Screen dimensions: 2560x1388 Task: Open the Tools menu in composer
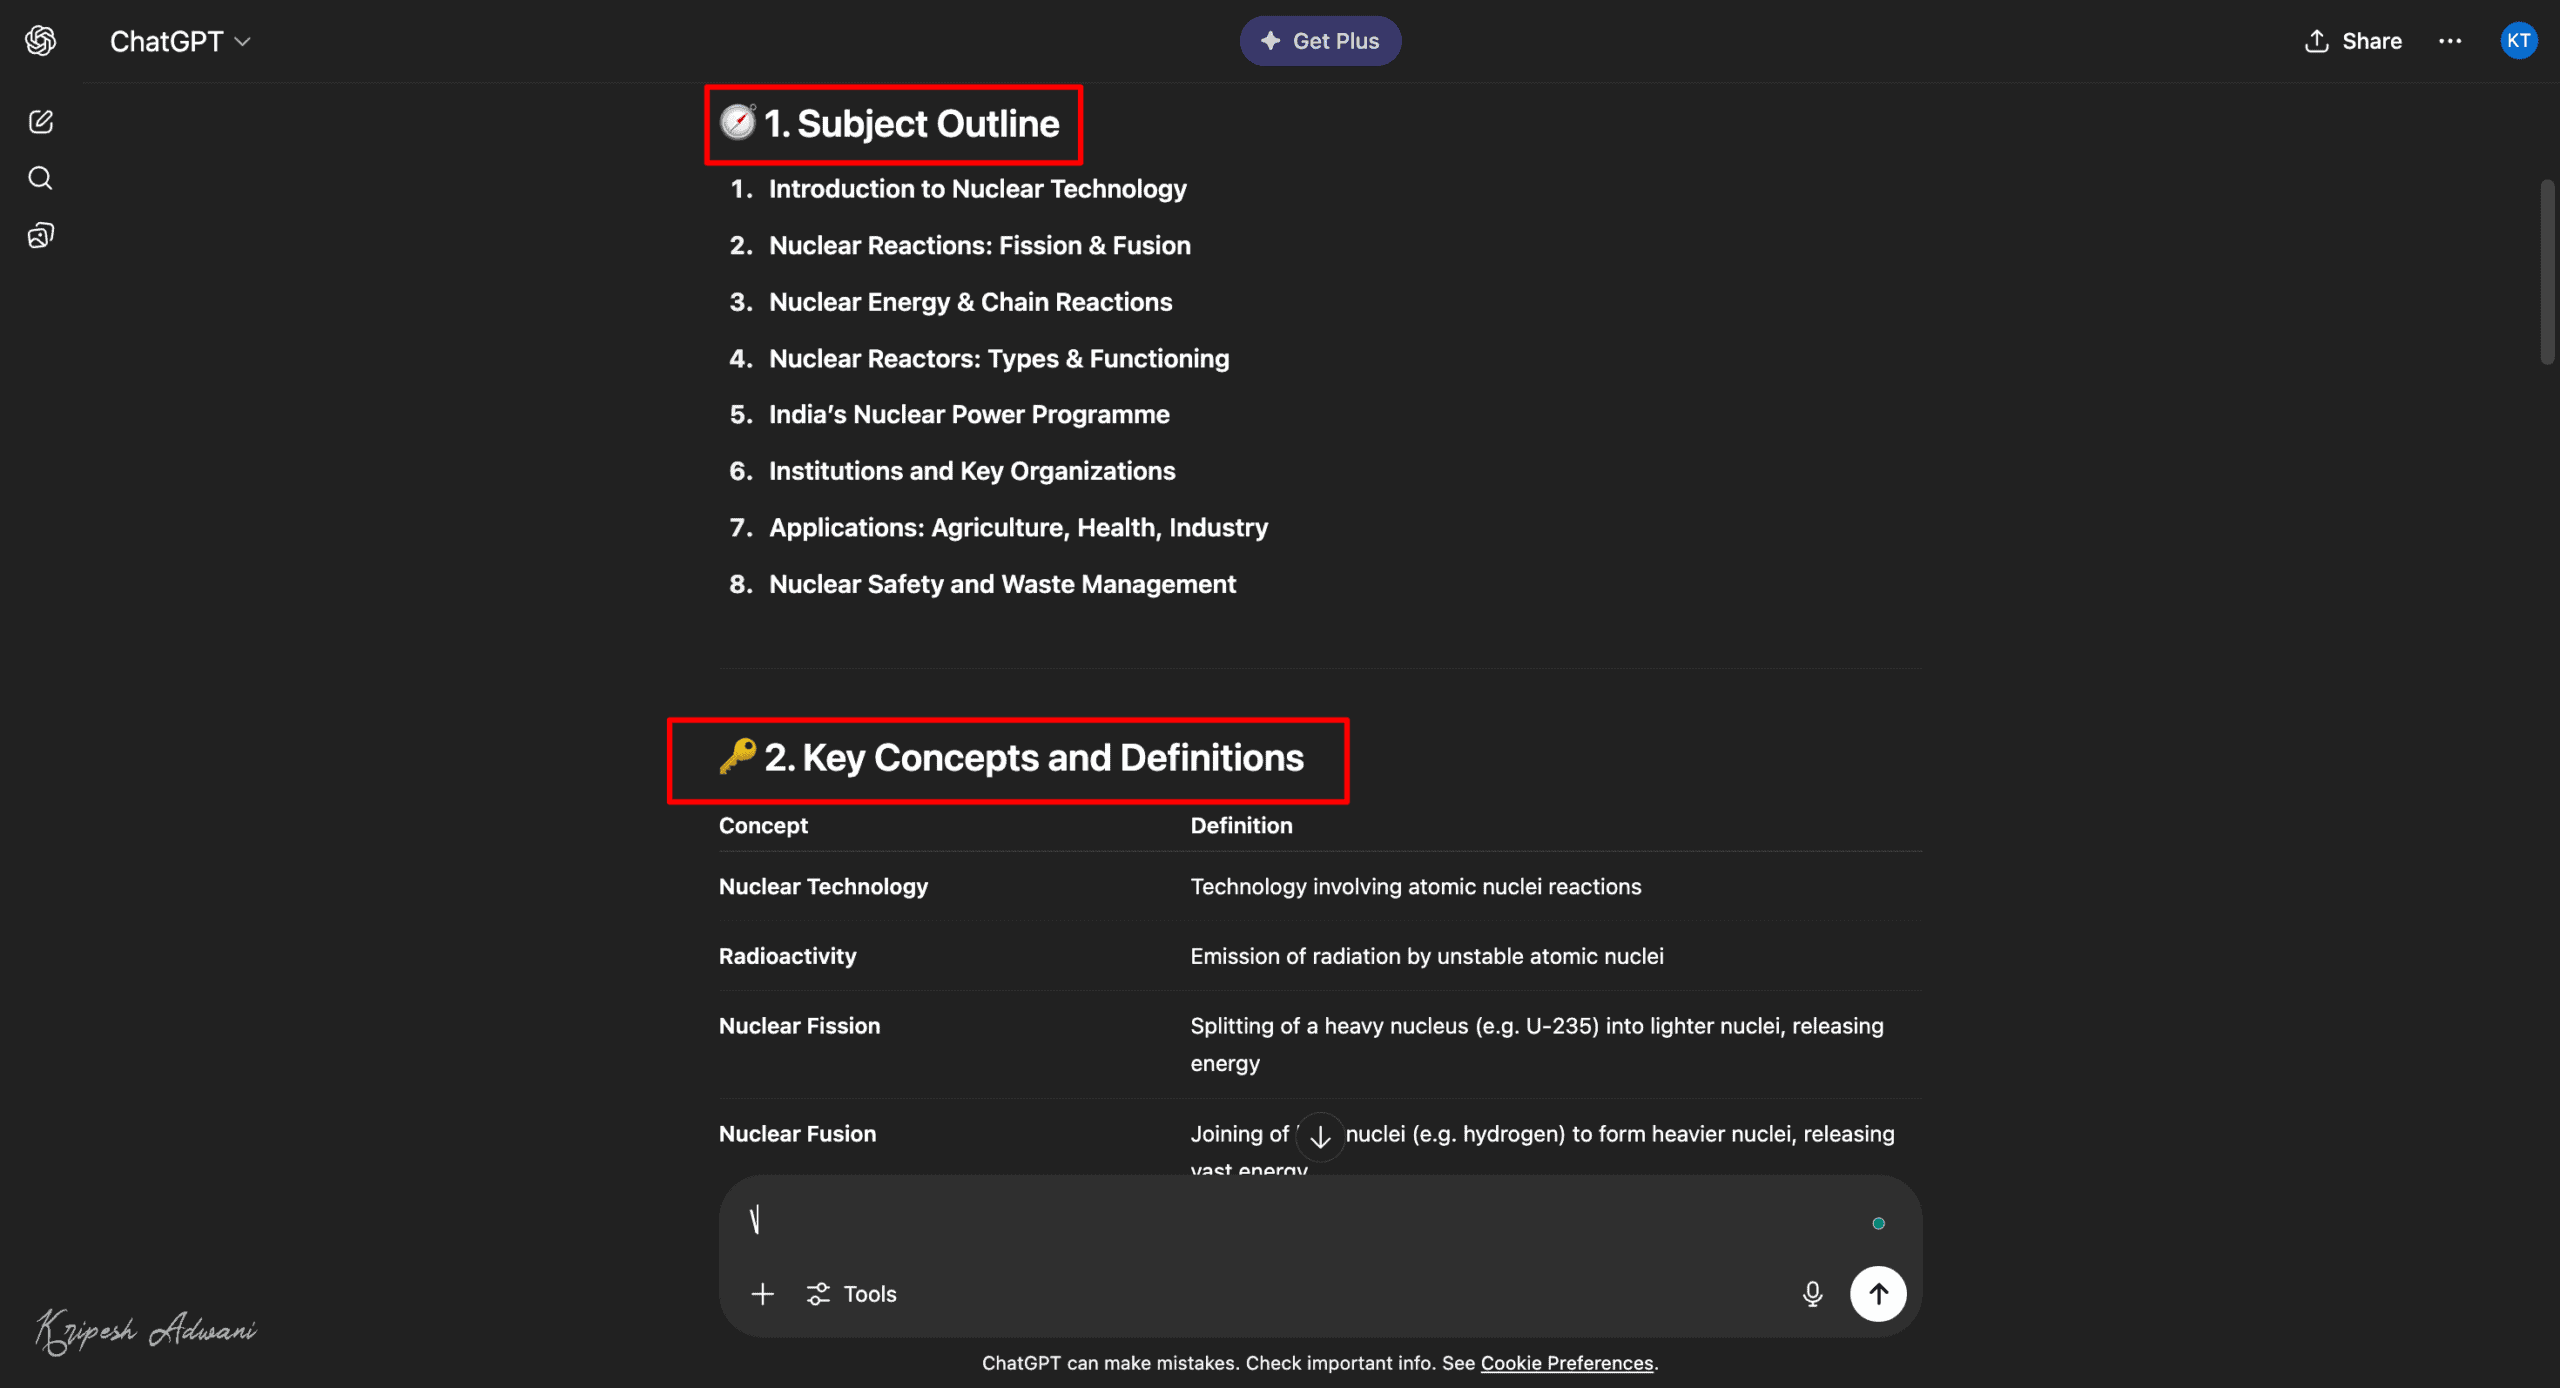pyautogui.click(x=852, y=1294)
